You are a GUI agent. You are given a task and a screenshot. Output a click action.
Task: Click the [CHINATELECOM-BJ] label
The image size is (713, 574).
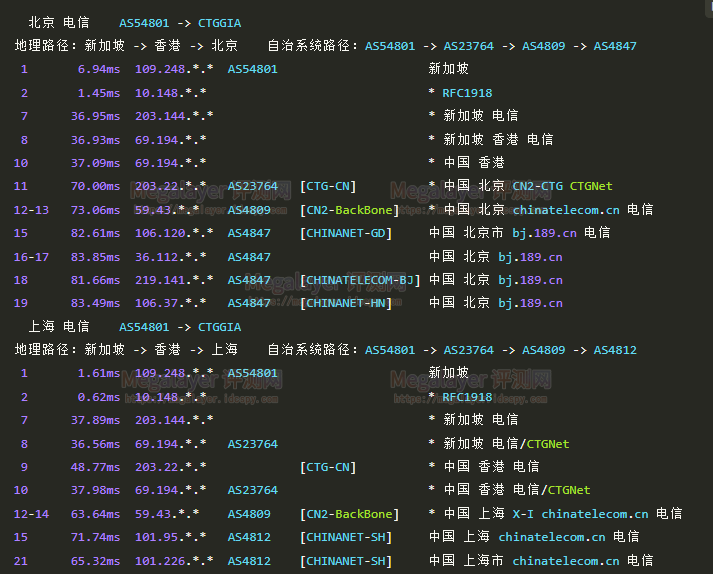[x=360, y=280]
